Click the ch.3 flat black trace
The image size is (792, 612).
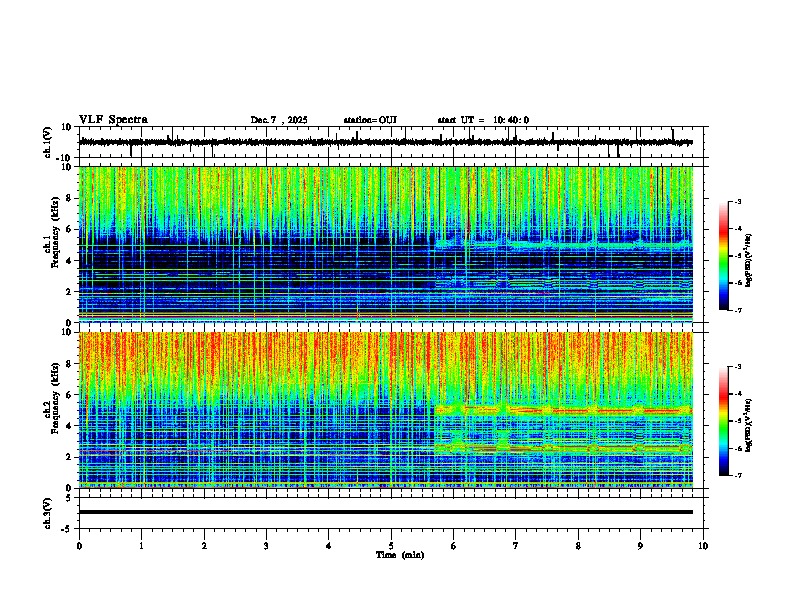(386, 512)
